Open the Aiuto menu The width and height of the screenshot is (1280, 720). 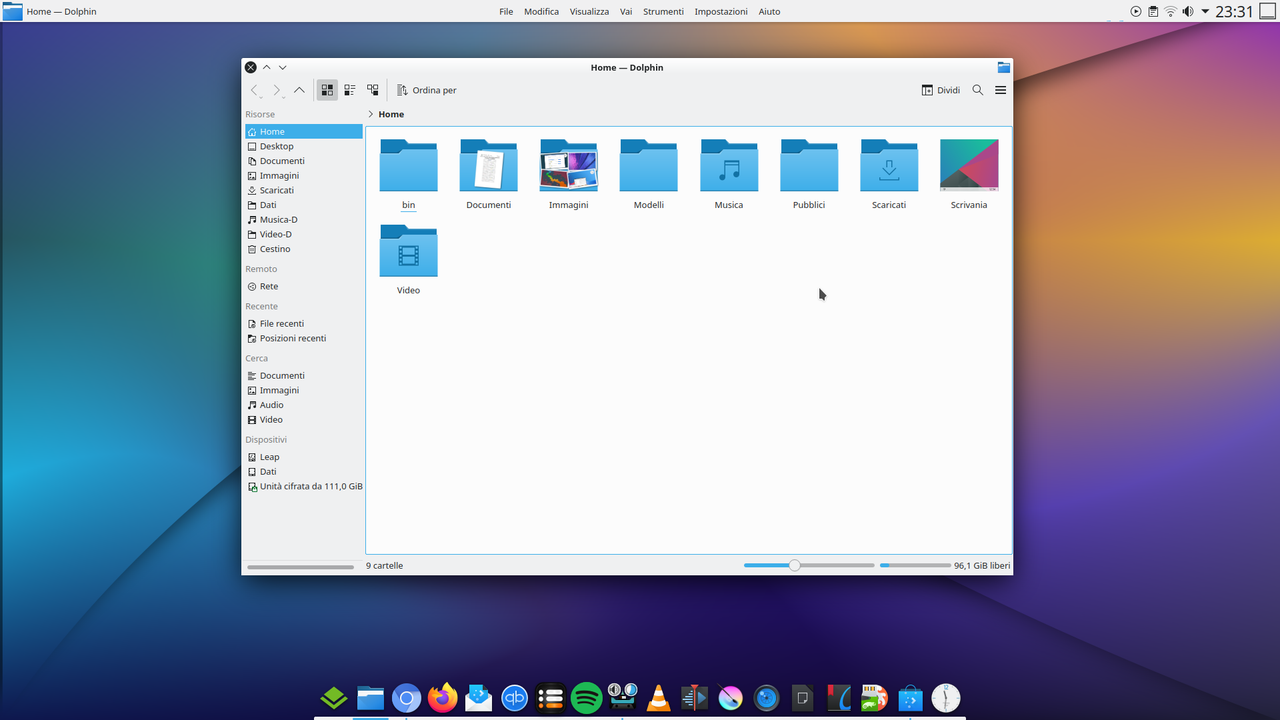(769, 12)
